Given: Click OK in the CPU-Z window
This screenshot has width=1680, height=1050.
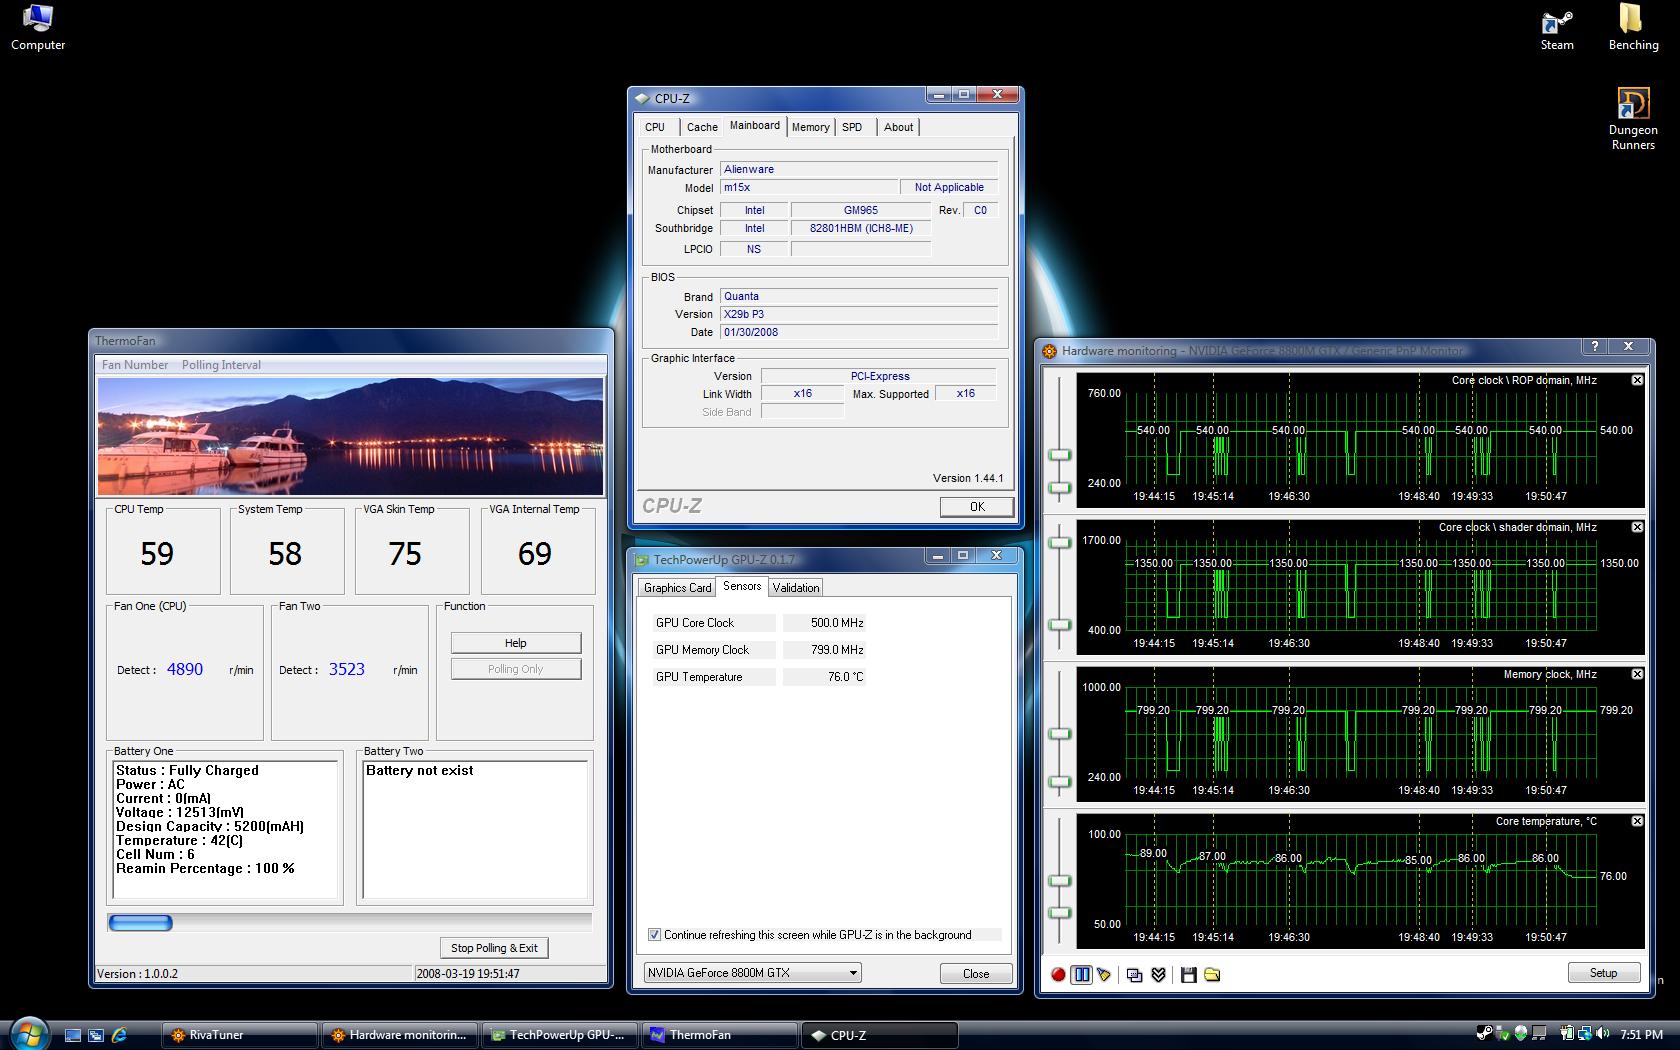Looking at the screenshot, I should [977, 507].
